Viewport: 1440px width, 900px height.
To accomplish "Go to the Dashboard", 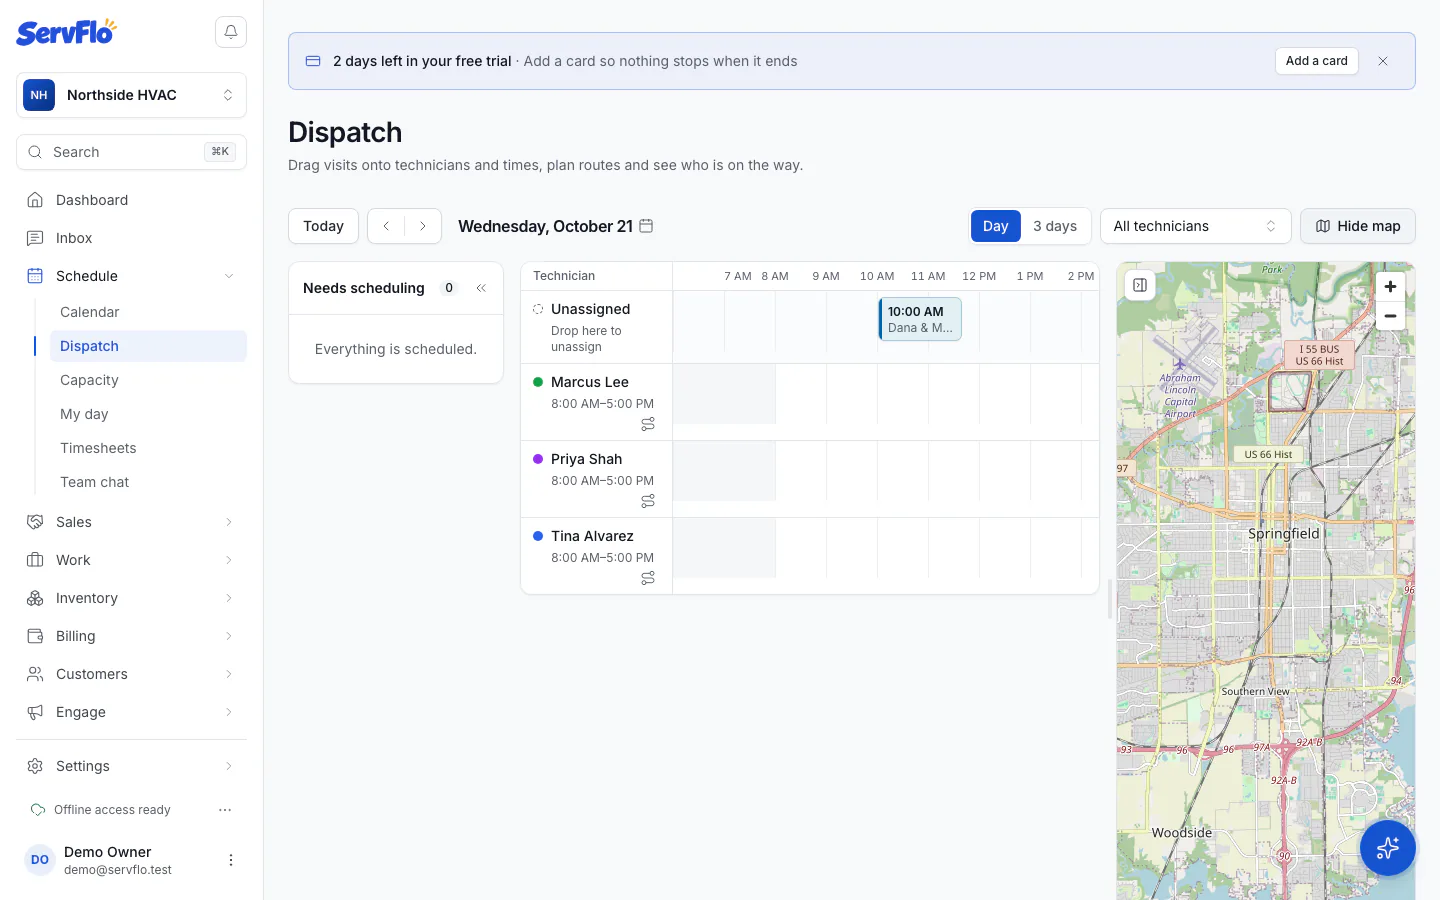I will 131,200.
